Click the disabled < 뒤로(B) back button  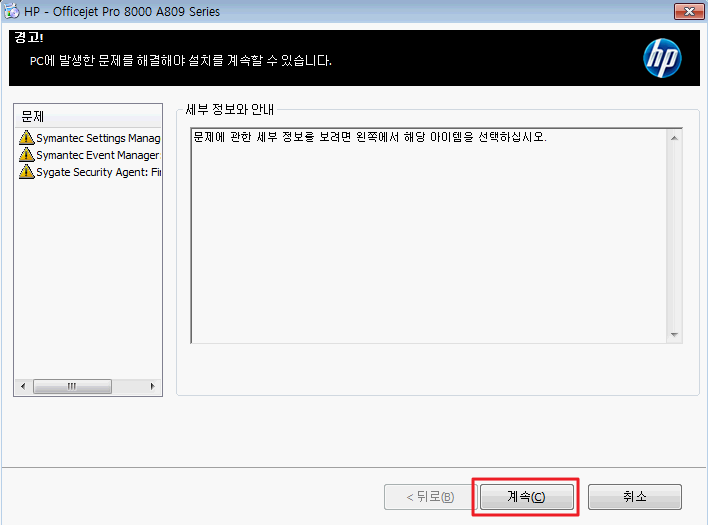click(430, 497)
